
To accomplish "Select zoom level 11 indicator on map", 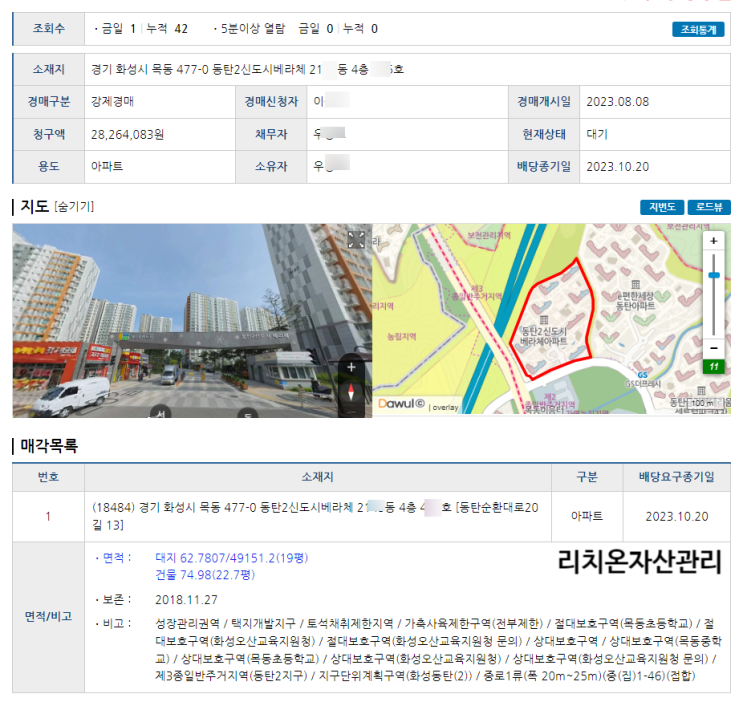I will [x=714, y=366].
